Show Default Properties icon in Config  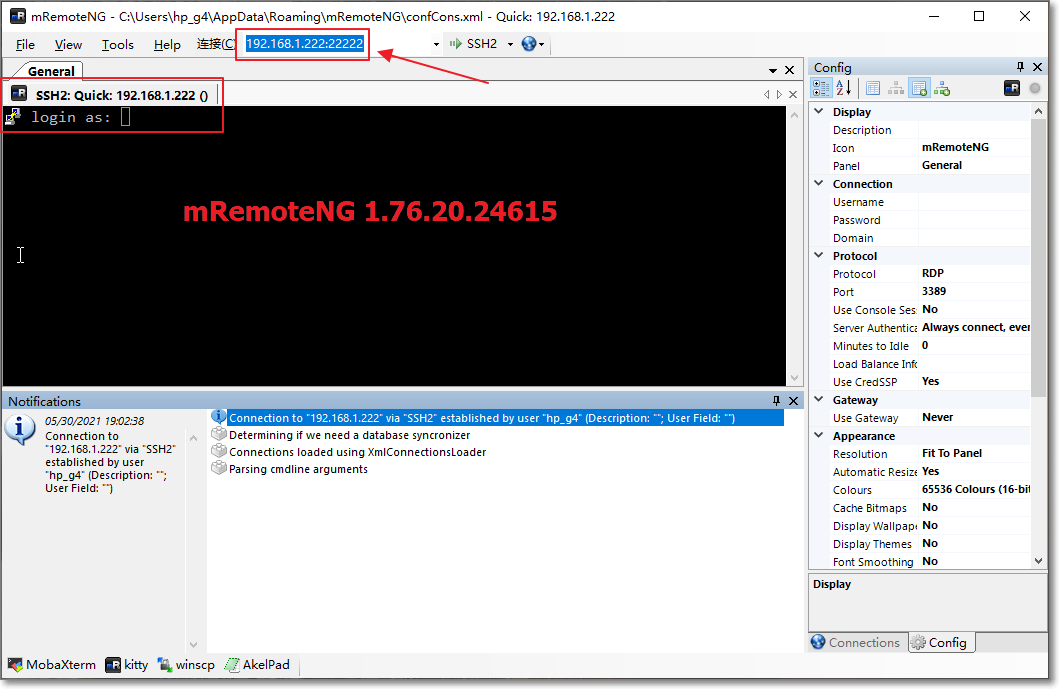[x=919, y=88]
